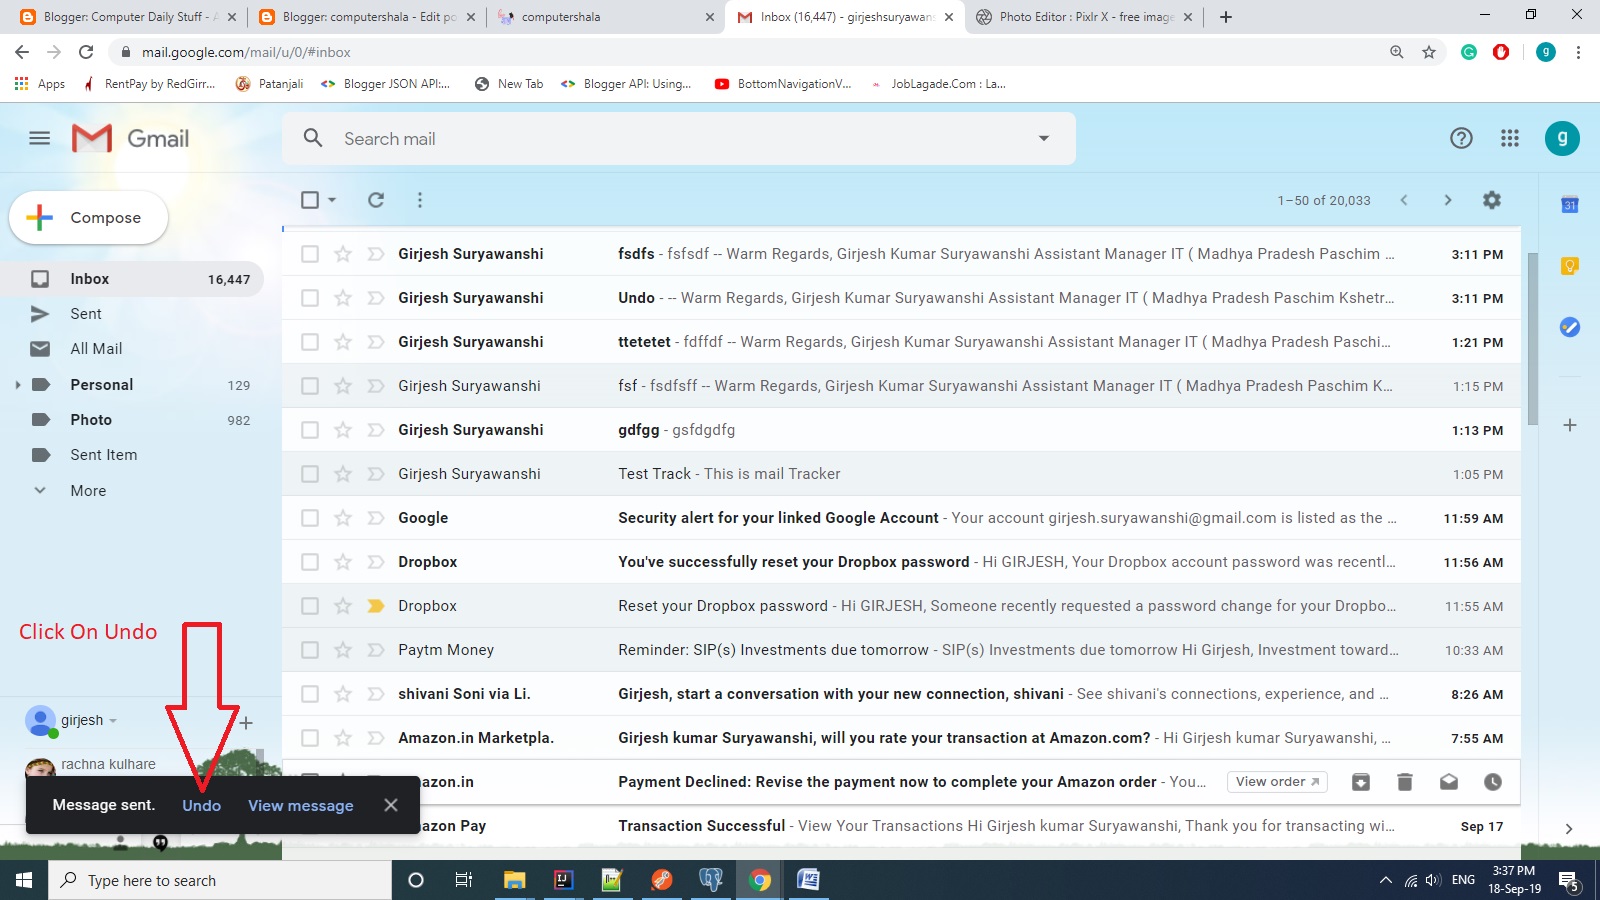Open Google Tasks in the side panel
The image size is (1600, 900).
(x=1570, y=327)
